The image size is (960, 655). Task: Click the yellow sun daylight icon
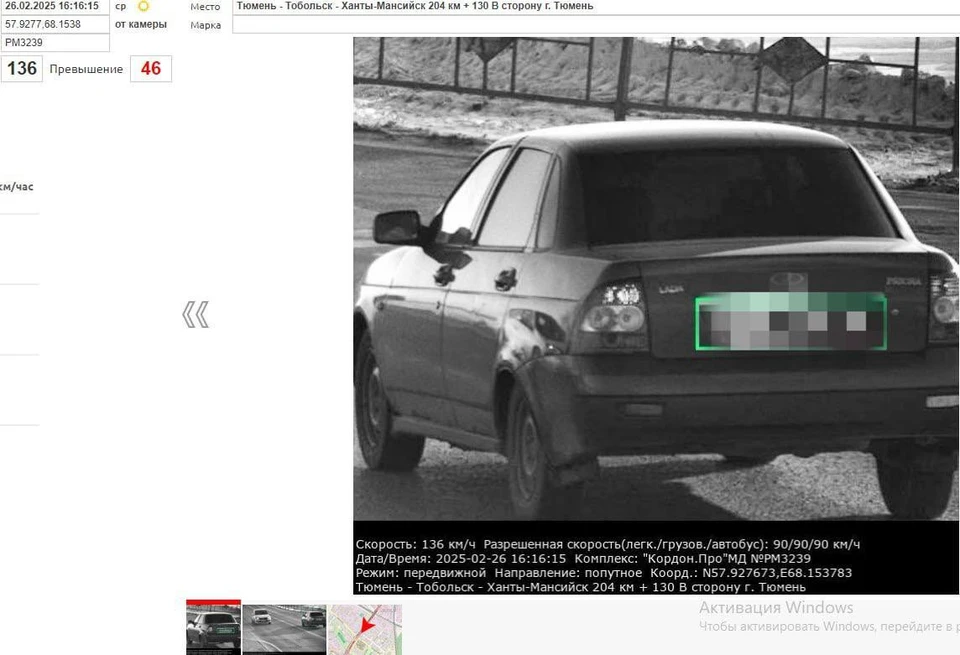point(143,6)
